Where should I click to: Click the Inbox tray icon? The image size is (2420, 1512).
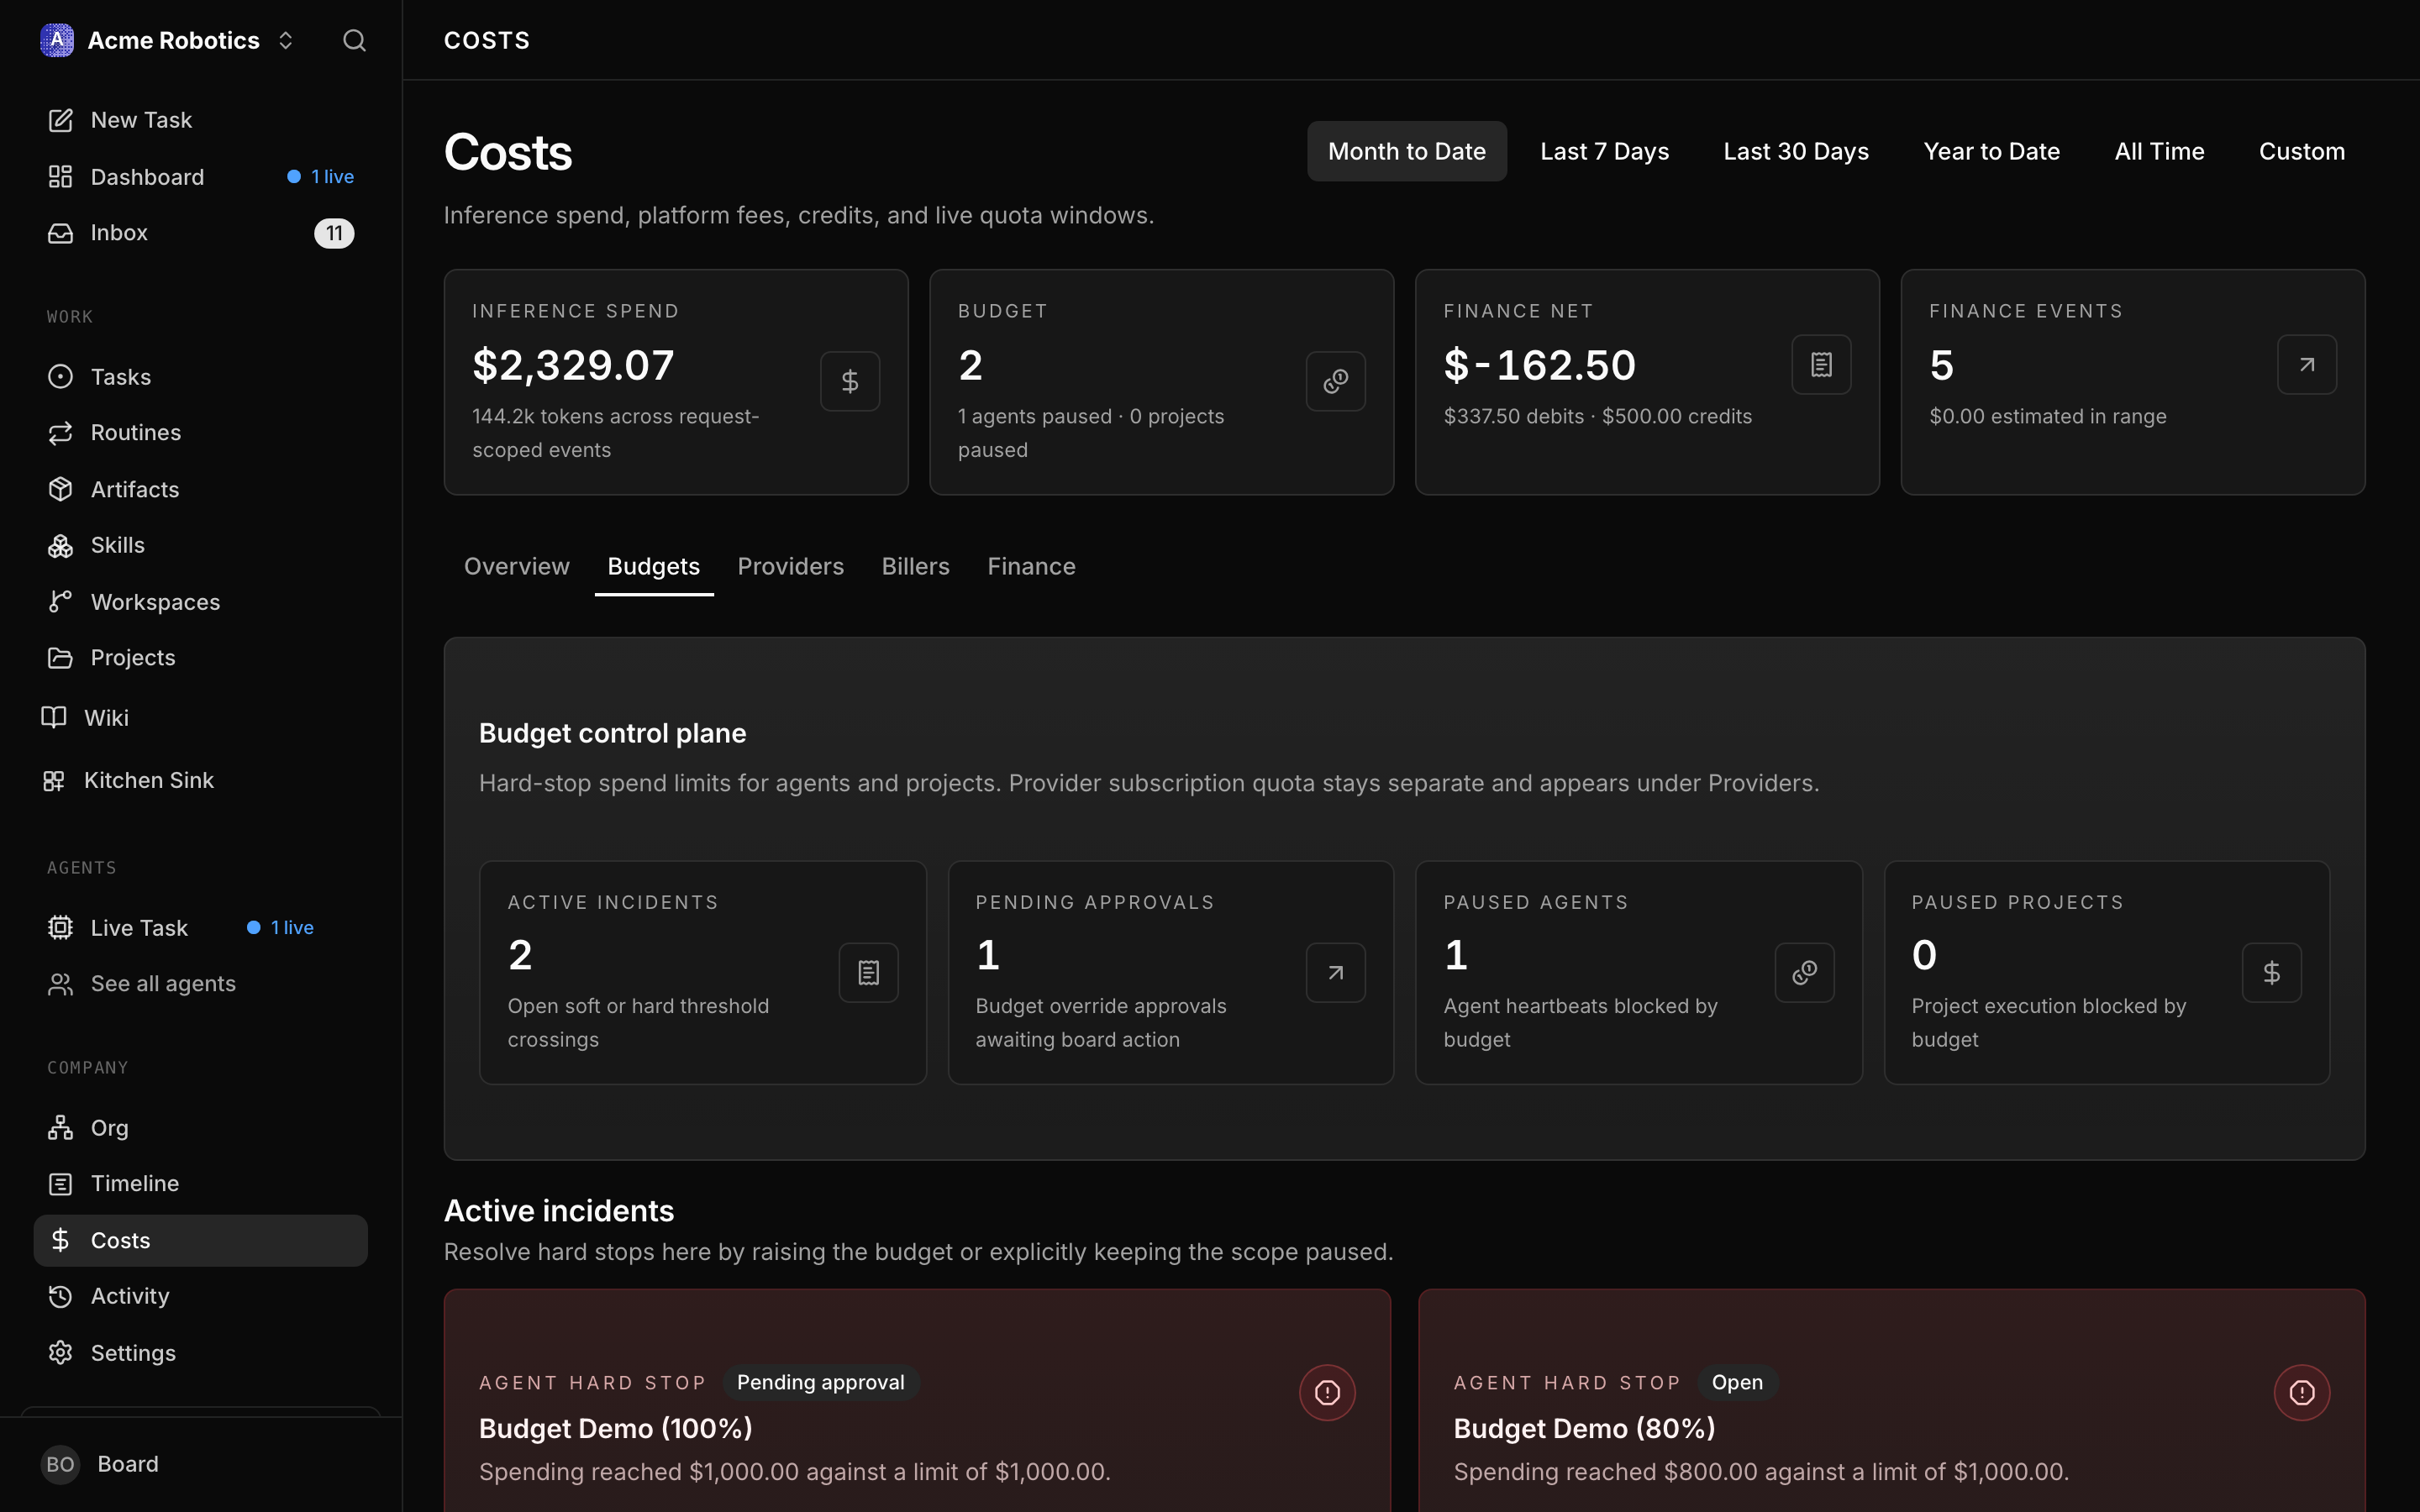pyautogui.click(x=60, y=233)
